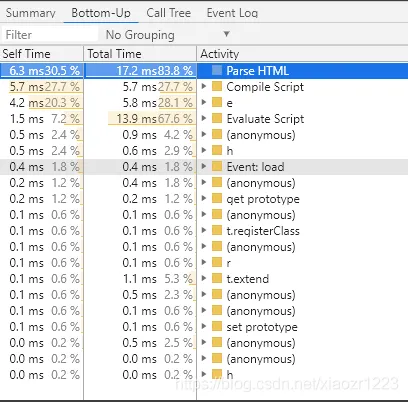Click yellow icon beside Compile Script
This screenshot has height=402, width=408.
tap(217, 86)
